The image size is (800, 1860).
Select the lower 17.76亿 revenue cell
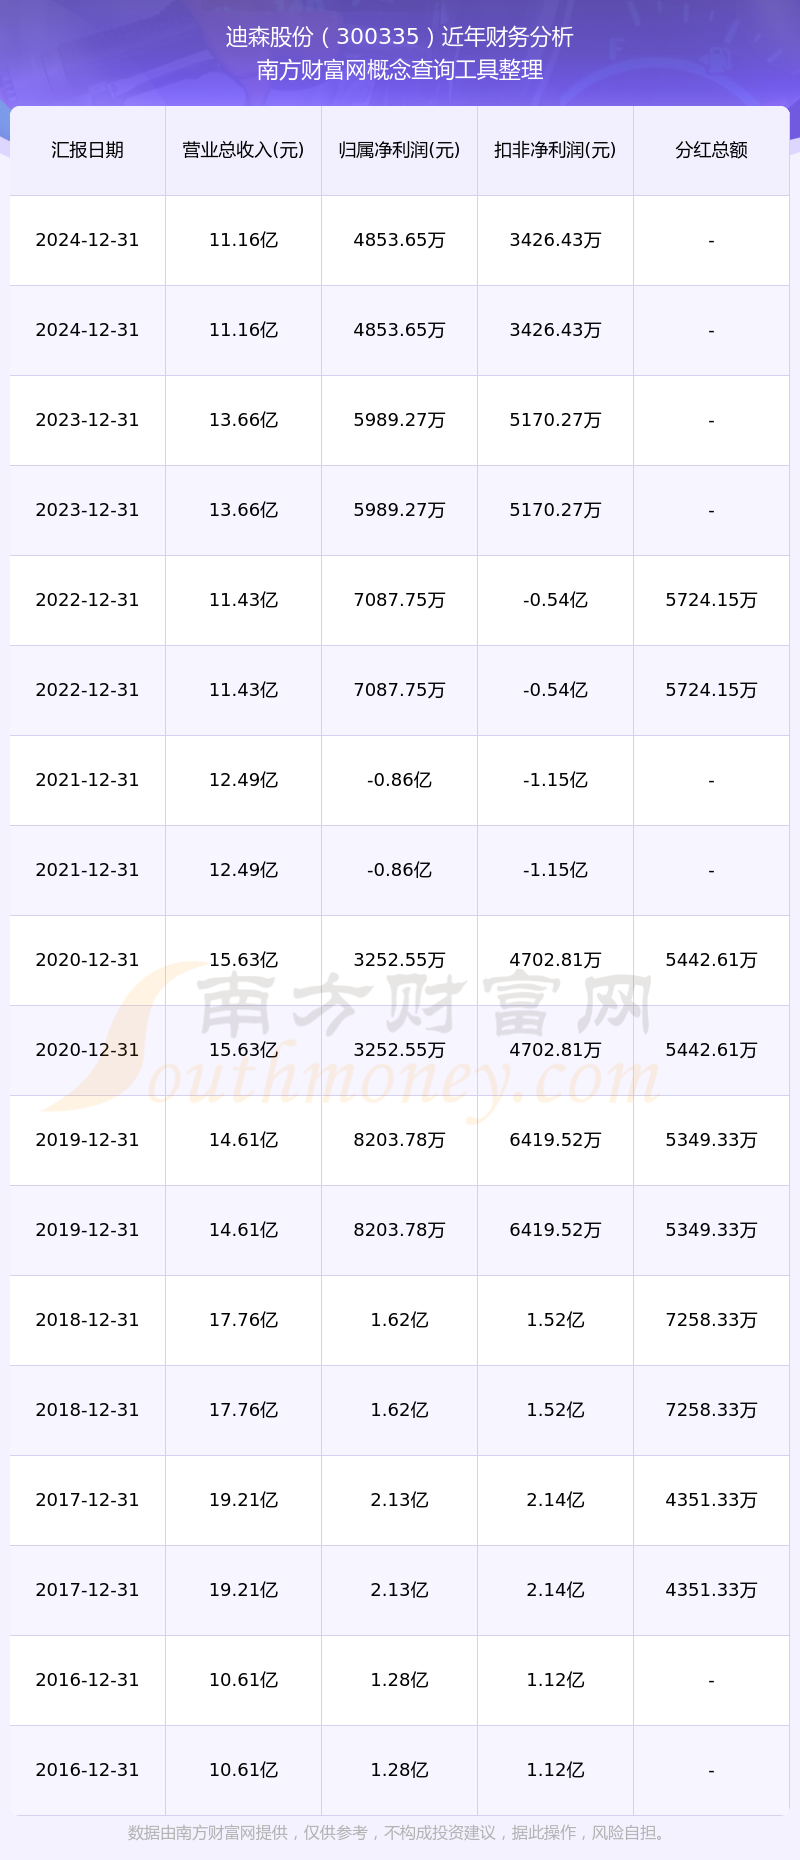[x=243, y=1410]
